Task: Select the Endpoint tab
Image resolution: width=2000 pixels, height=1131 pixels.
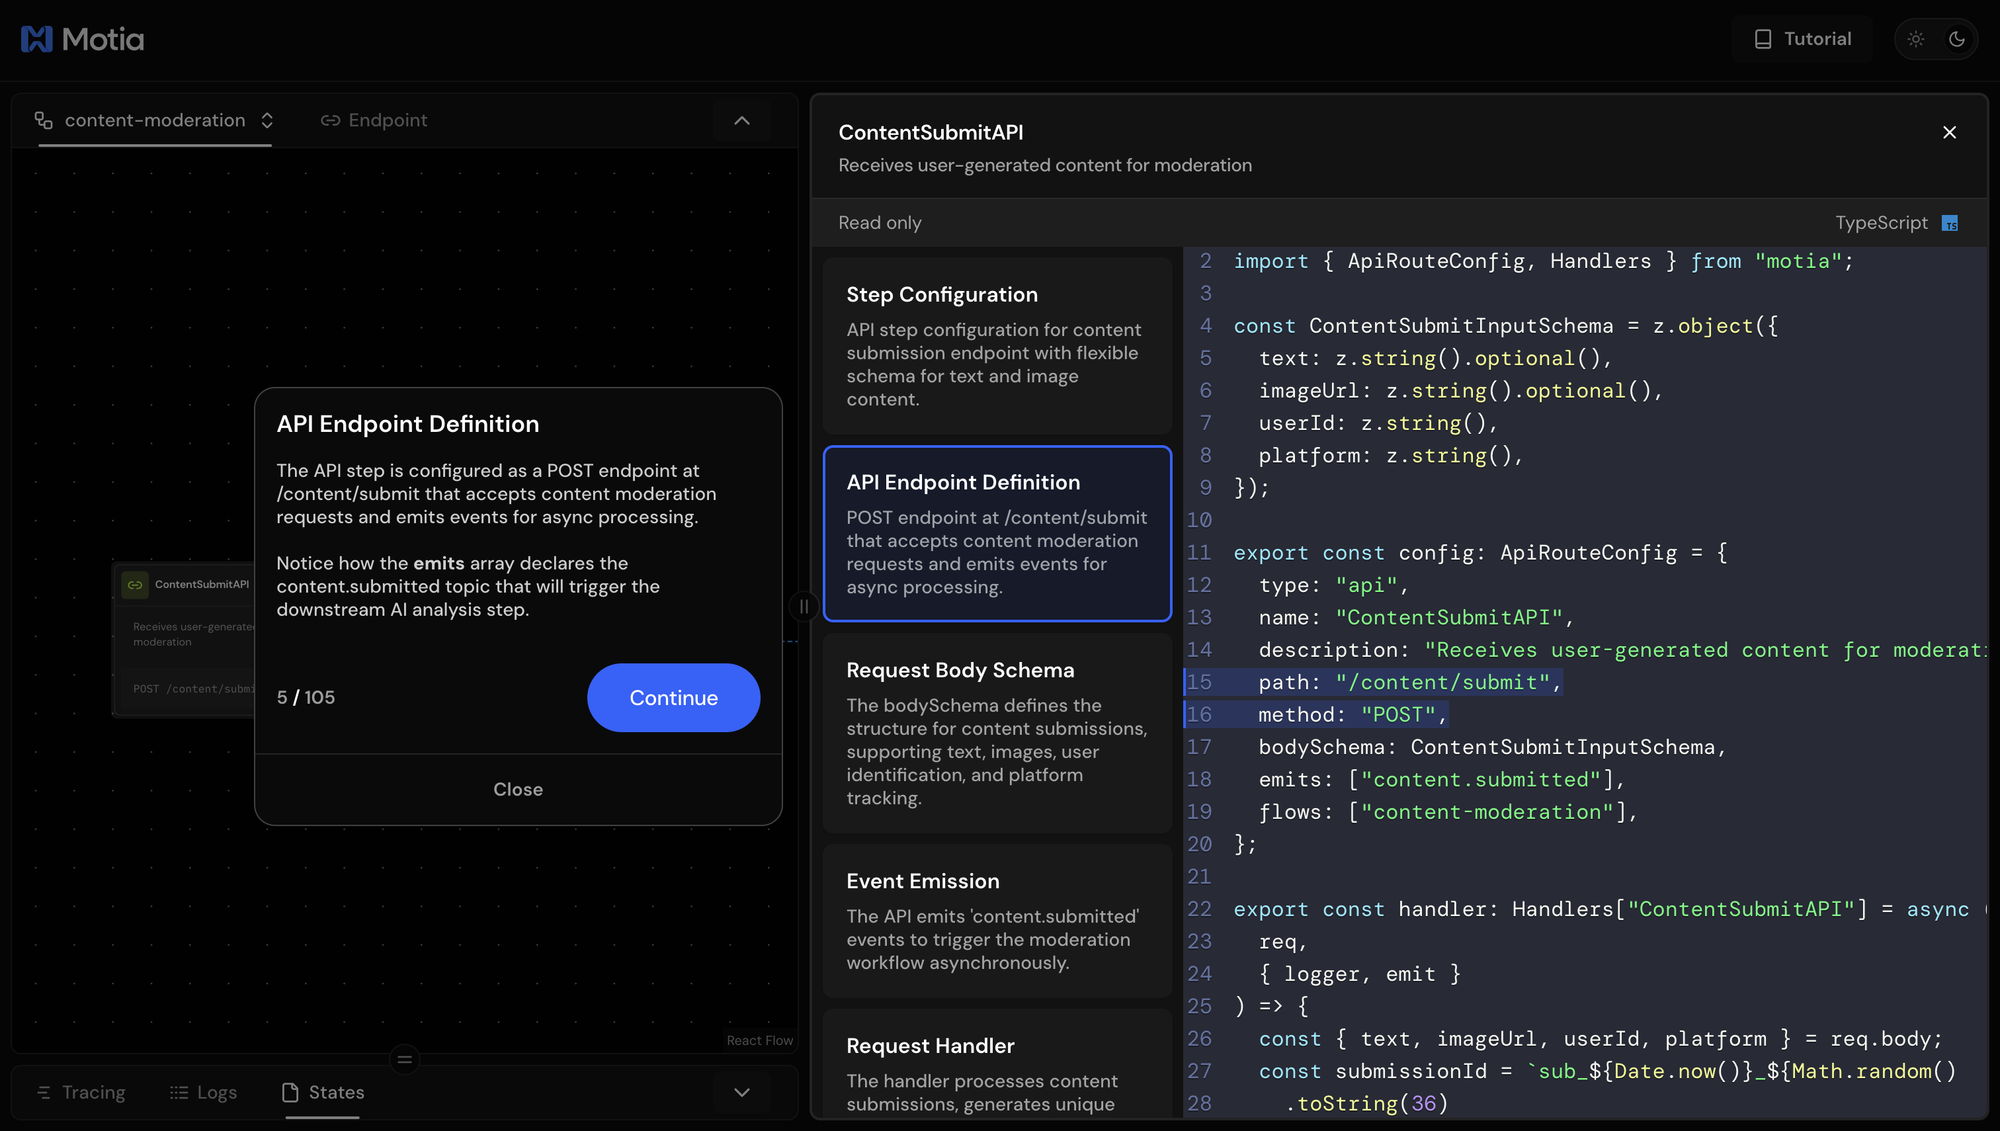Action: tap(374, 120)
